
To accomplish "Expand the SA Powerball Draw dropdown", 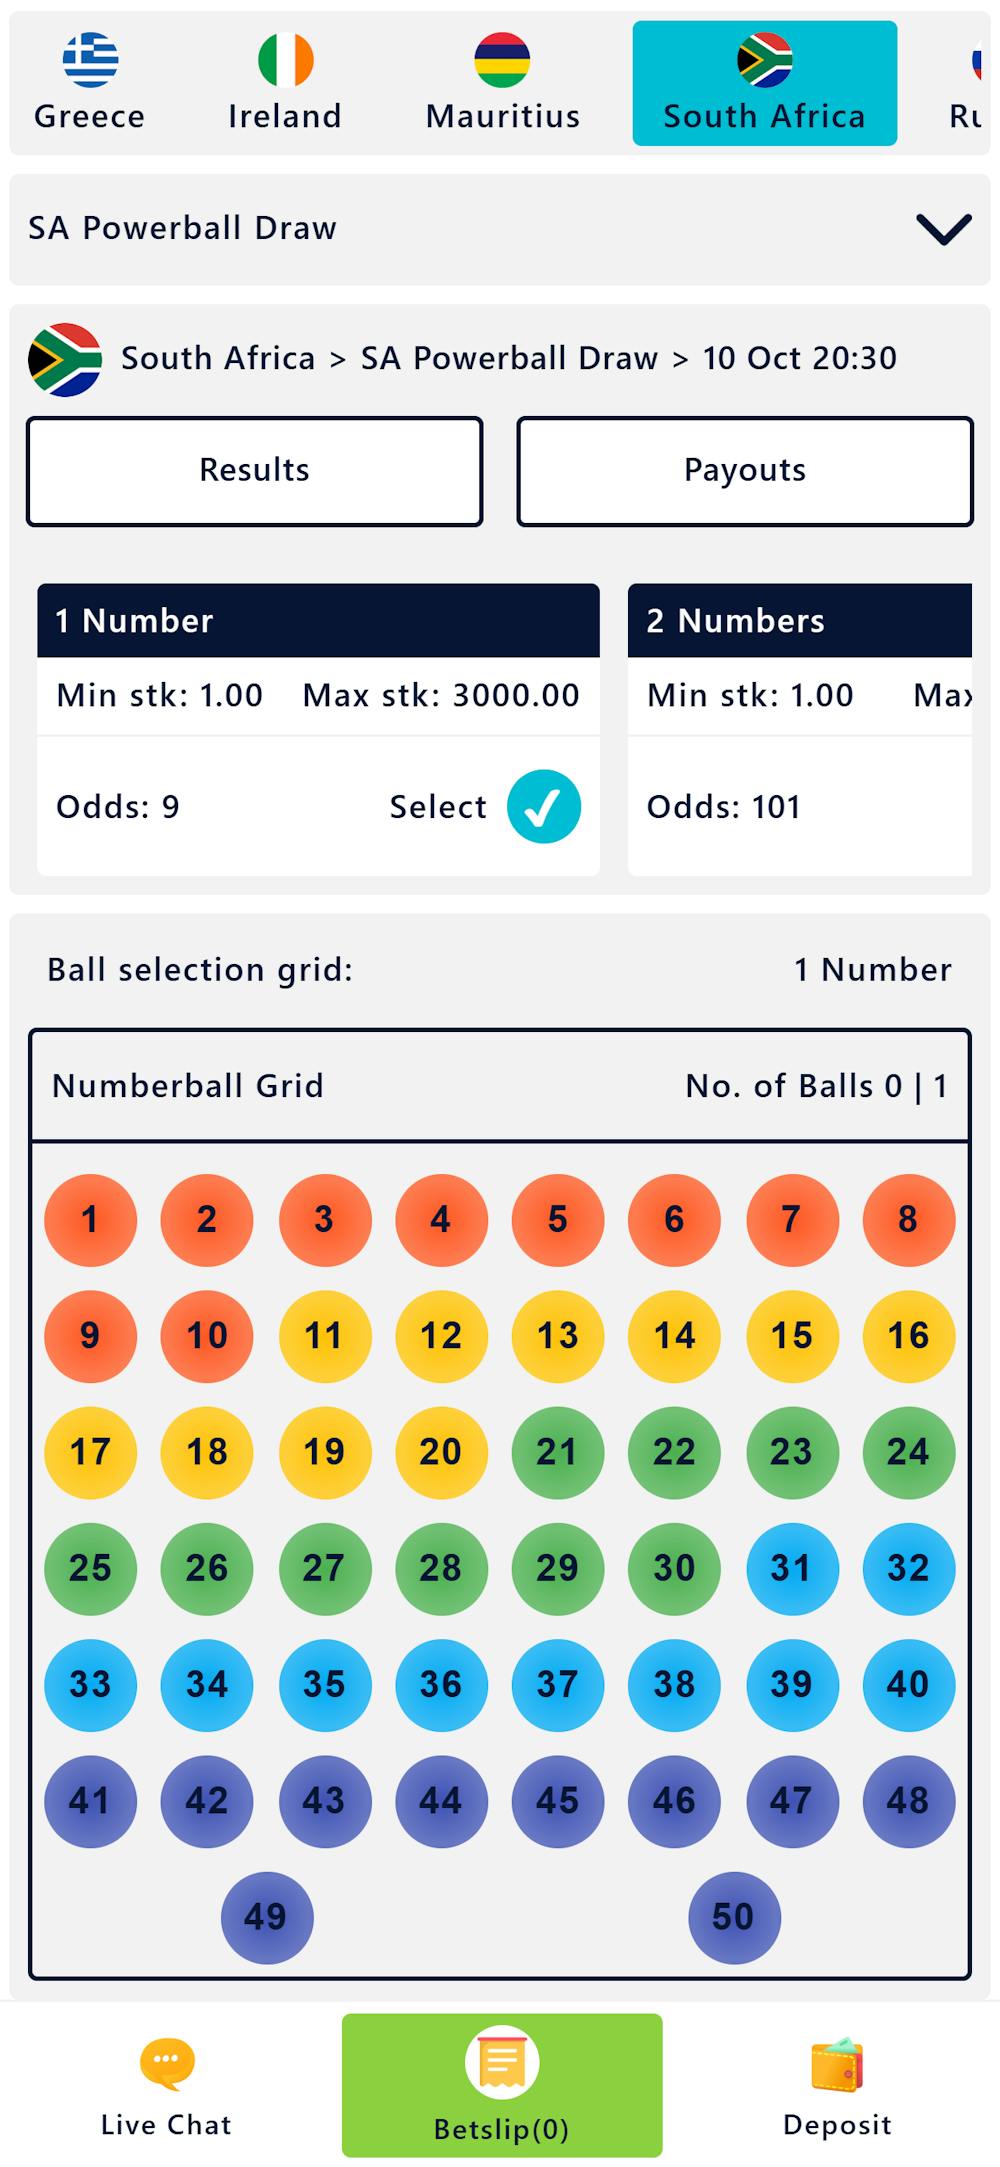I will (941, 228).
